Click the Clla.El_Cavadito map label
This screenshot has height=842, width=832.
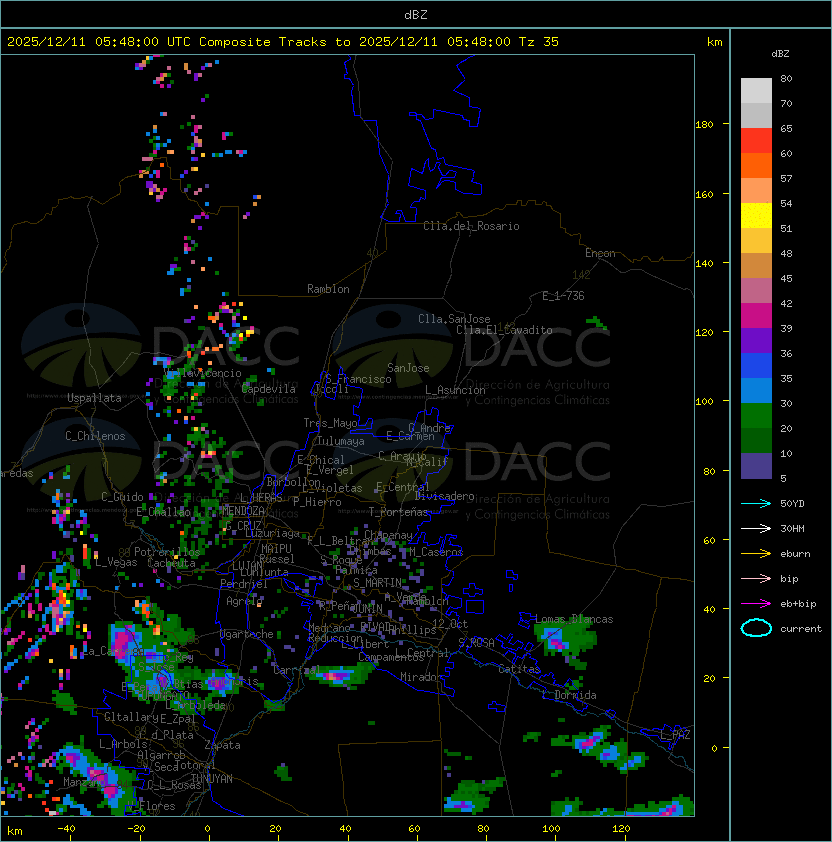[x=504, y=330]
